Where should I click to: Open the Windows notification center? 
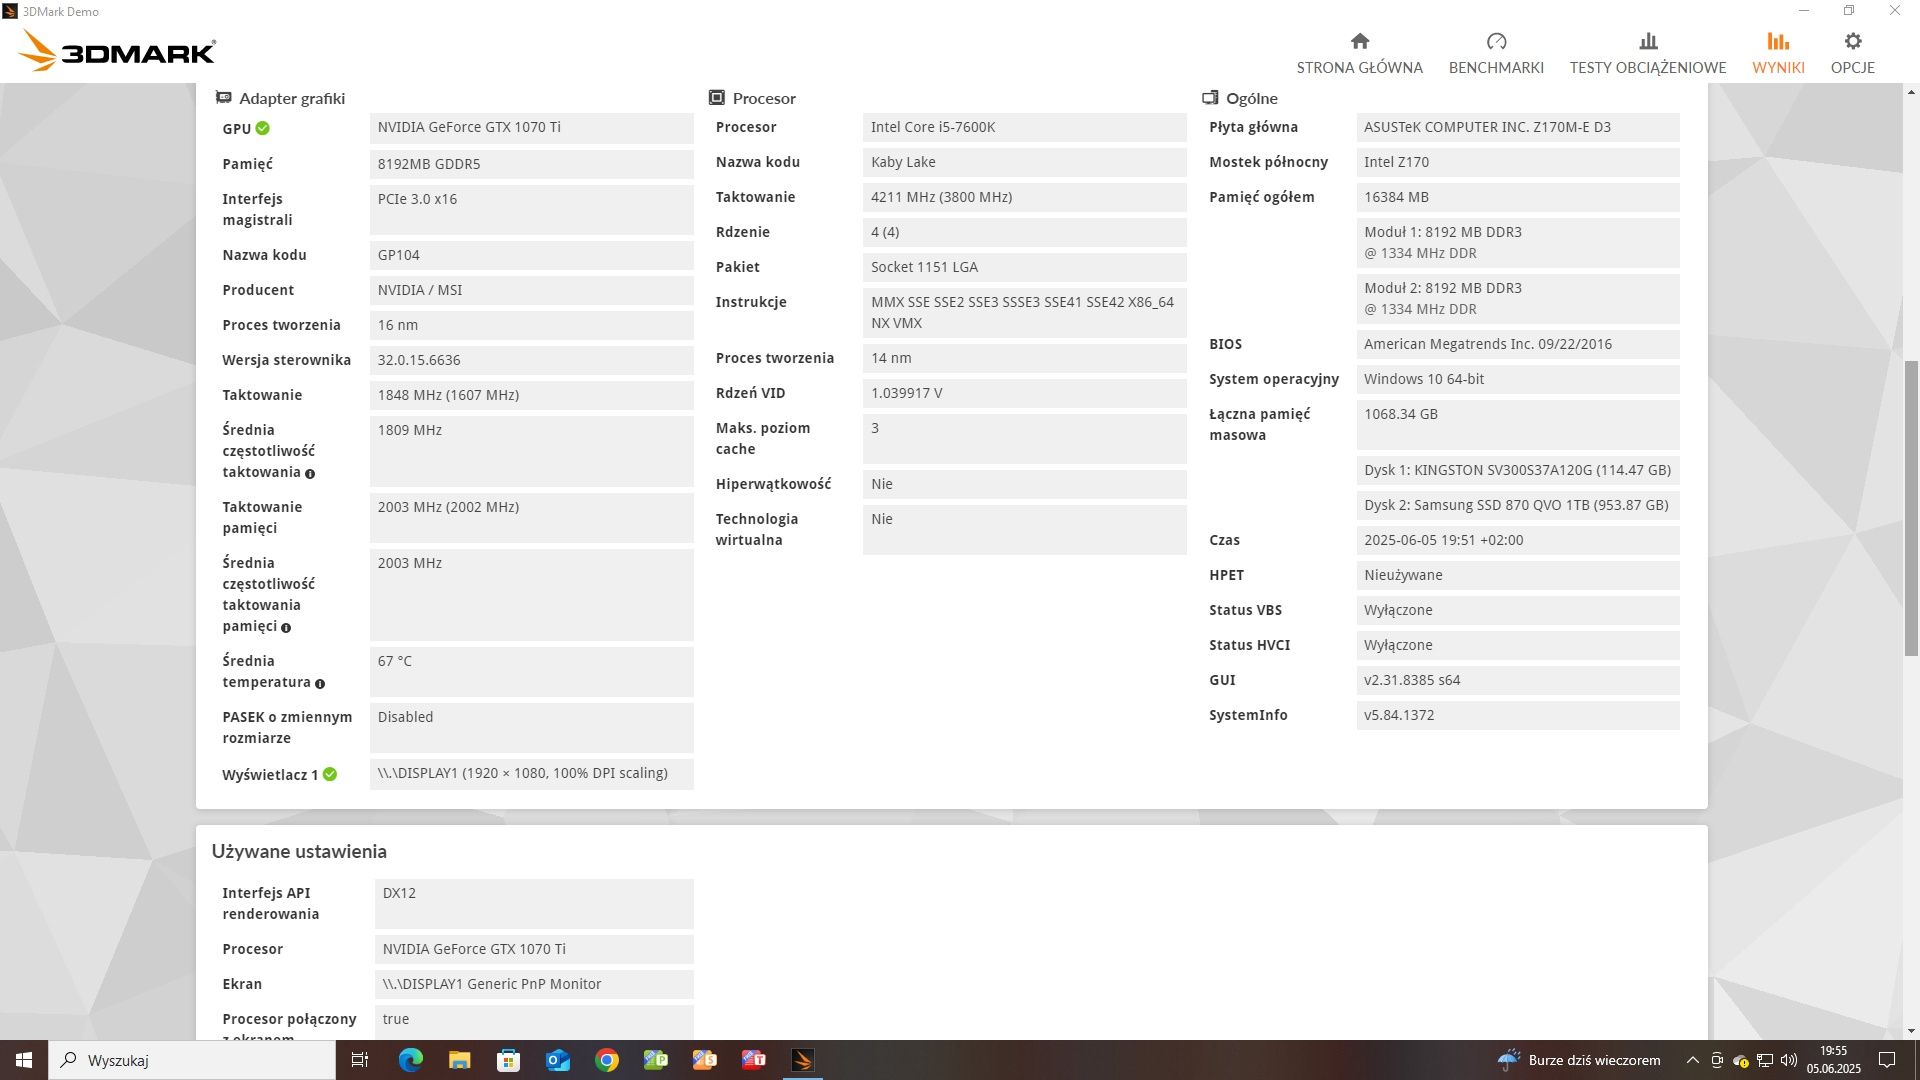(x=1887, y=1060)
